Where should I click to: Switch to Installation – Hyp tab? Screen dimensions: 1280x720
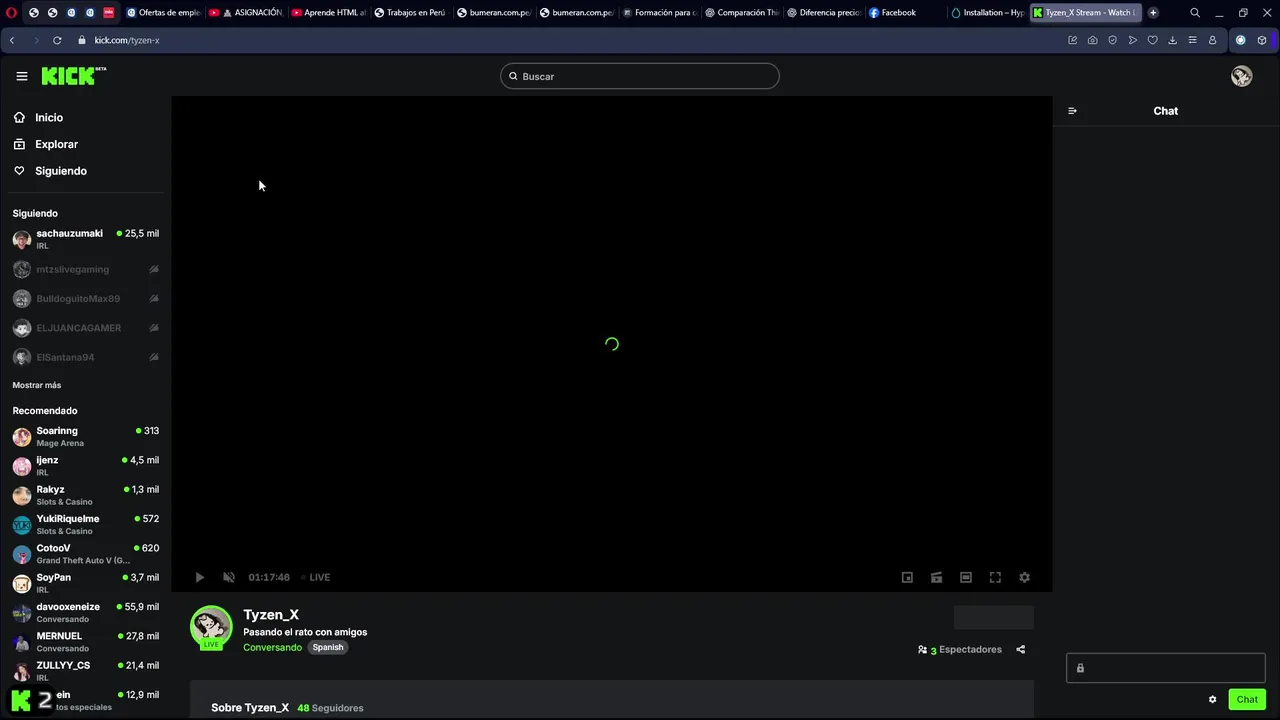pyautogui.click(x=988, y=12)
